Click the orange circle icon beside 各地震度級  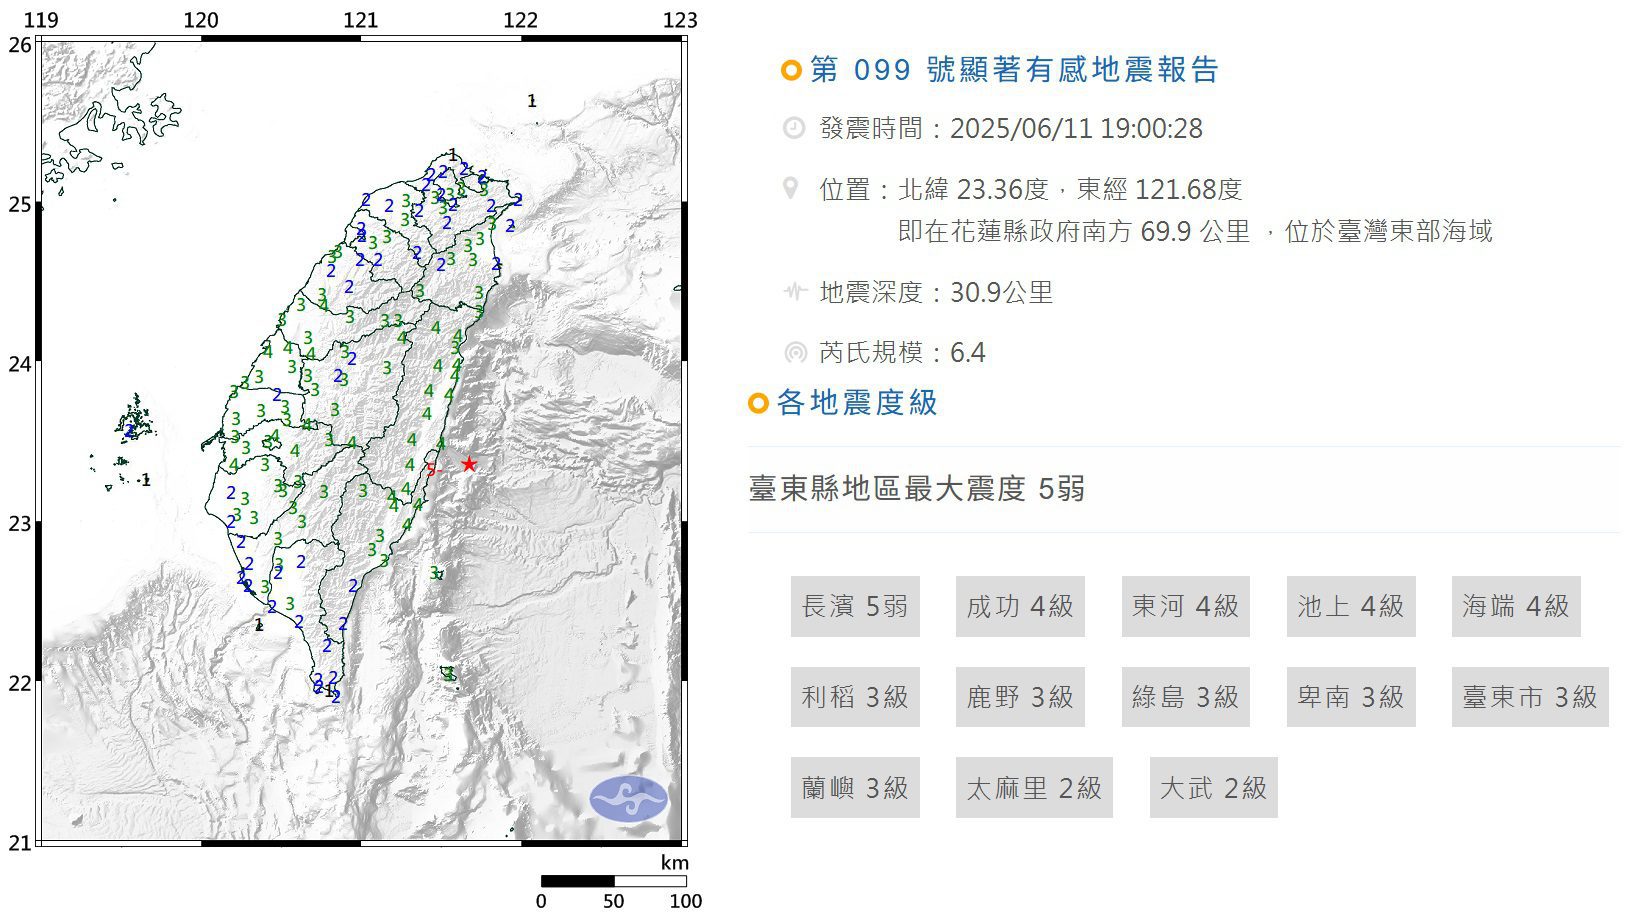(758, 403)
